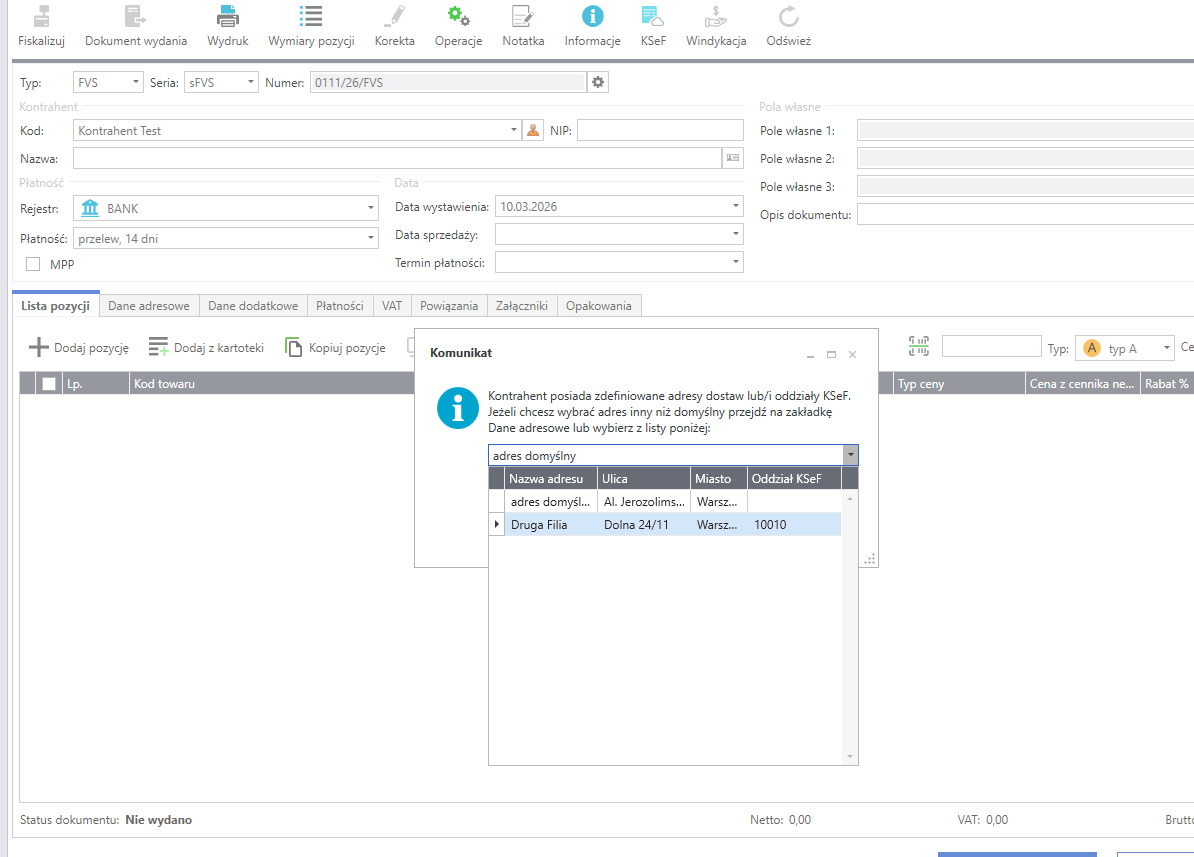Image resolution: width=1194 pixels, height=857 pixels.
Task: Open Wymiary pozycji tool
Action: (x=311, y=17)
